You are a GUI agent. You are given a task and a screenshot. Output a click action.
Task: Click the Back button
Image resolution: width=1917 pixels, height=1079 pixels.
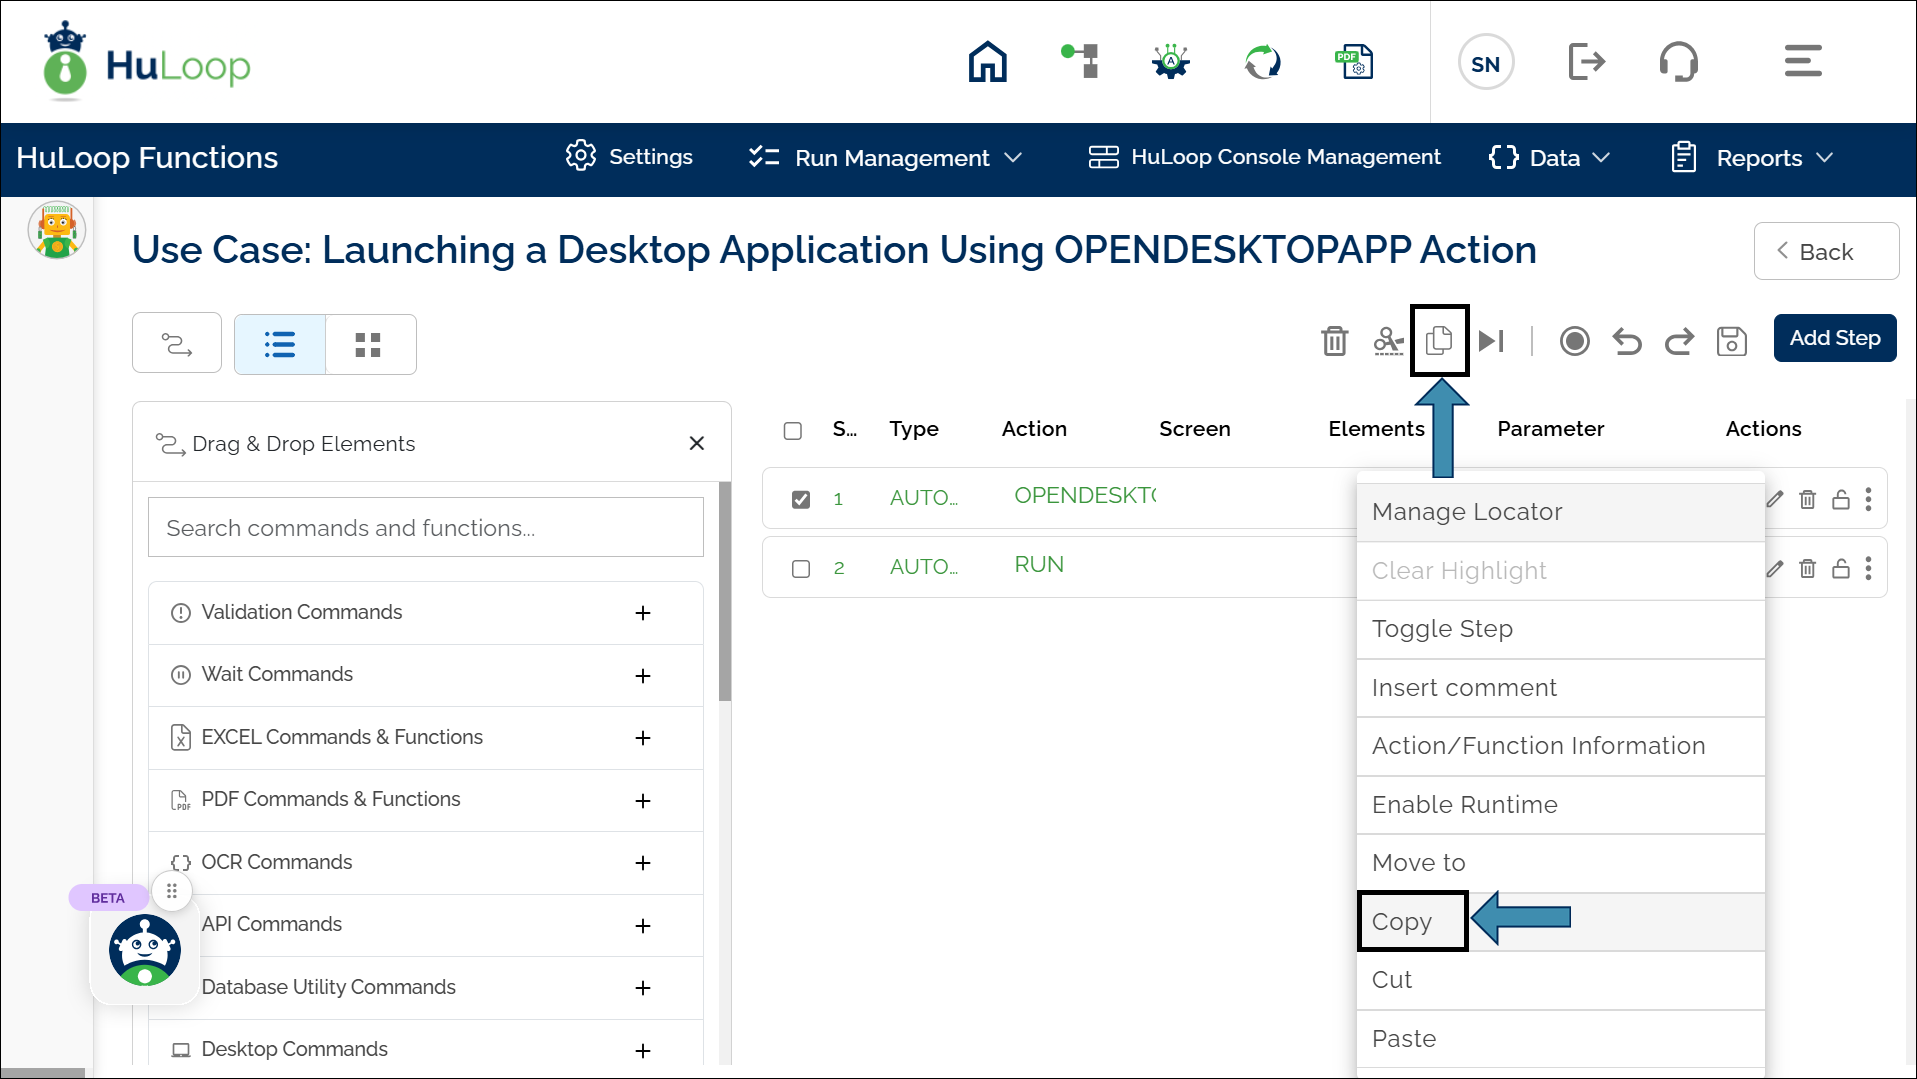pos(1825,252)
